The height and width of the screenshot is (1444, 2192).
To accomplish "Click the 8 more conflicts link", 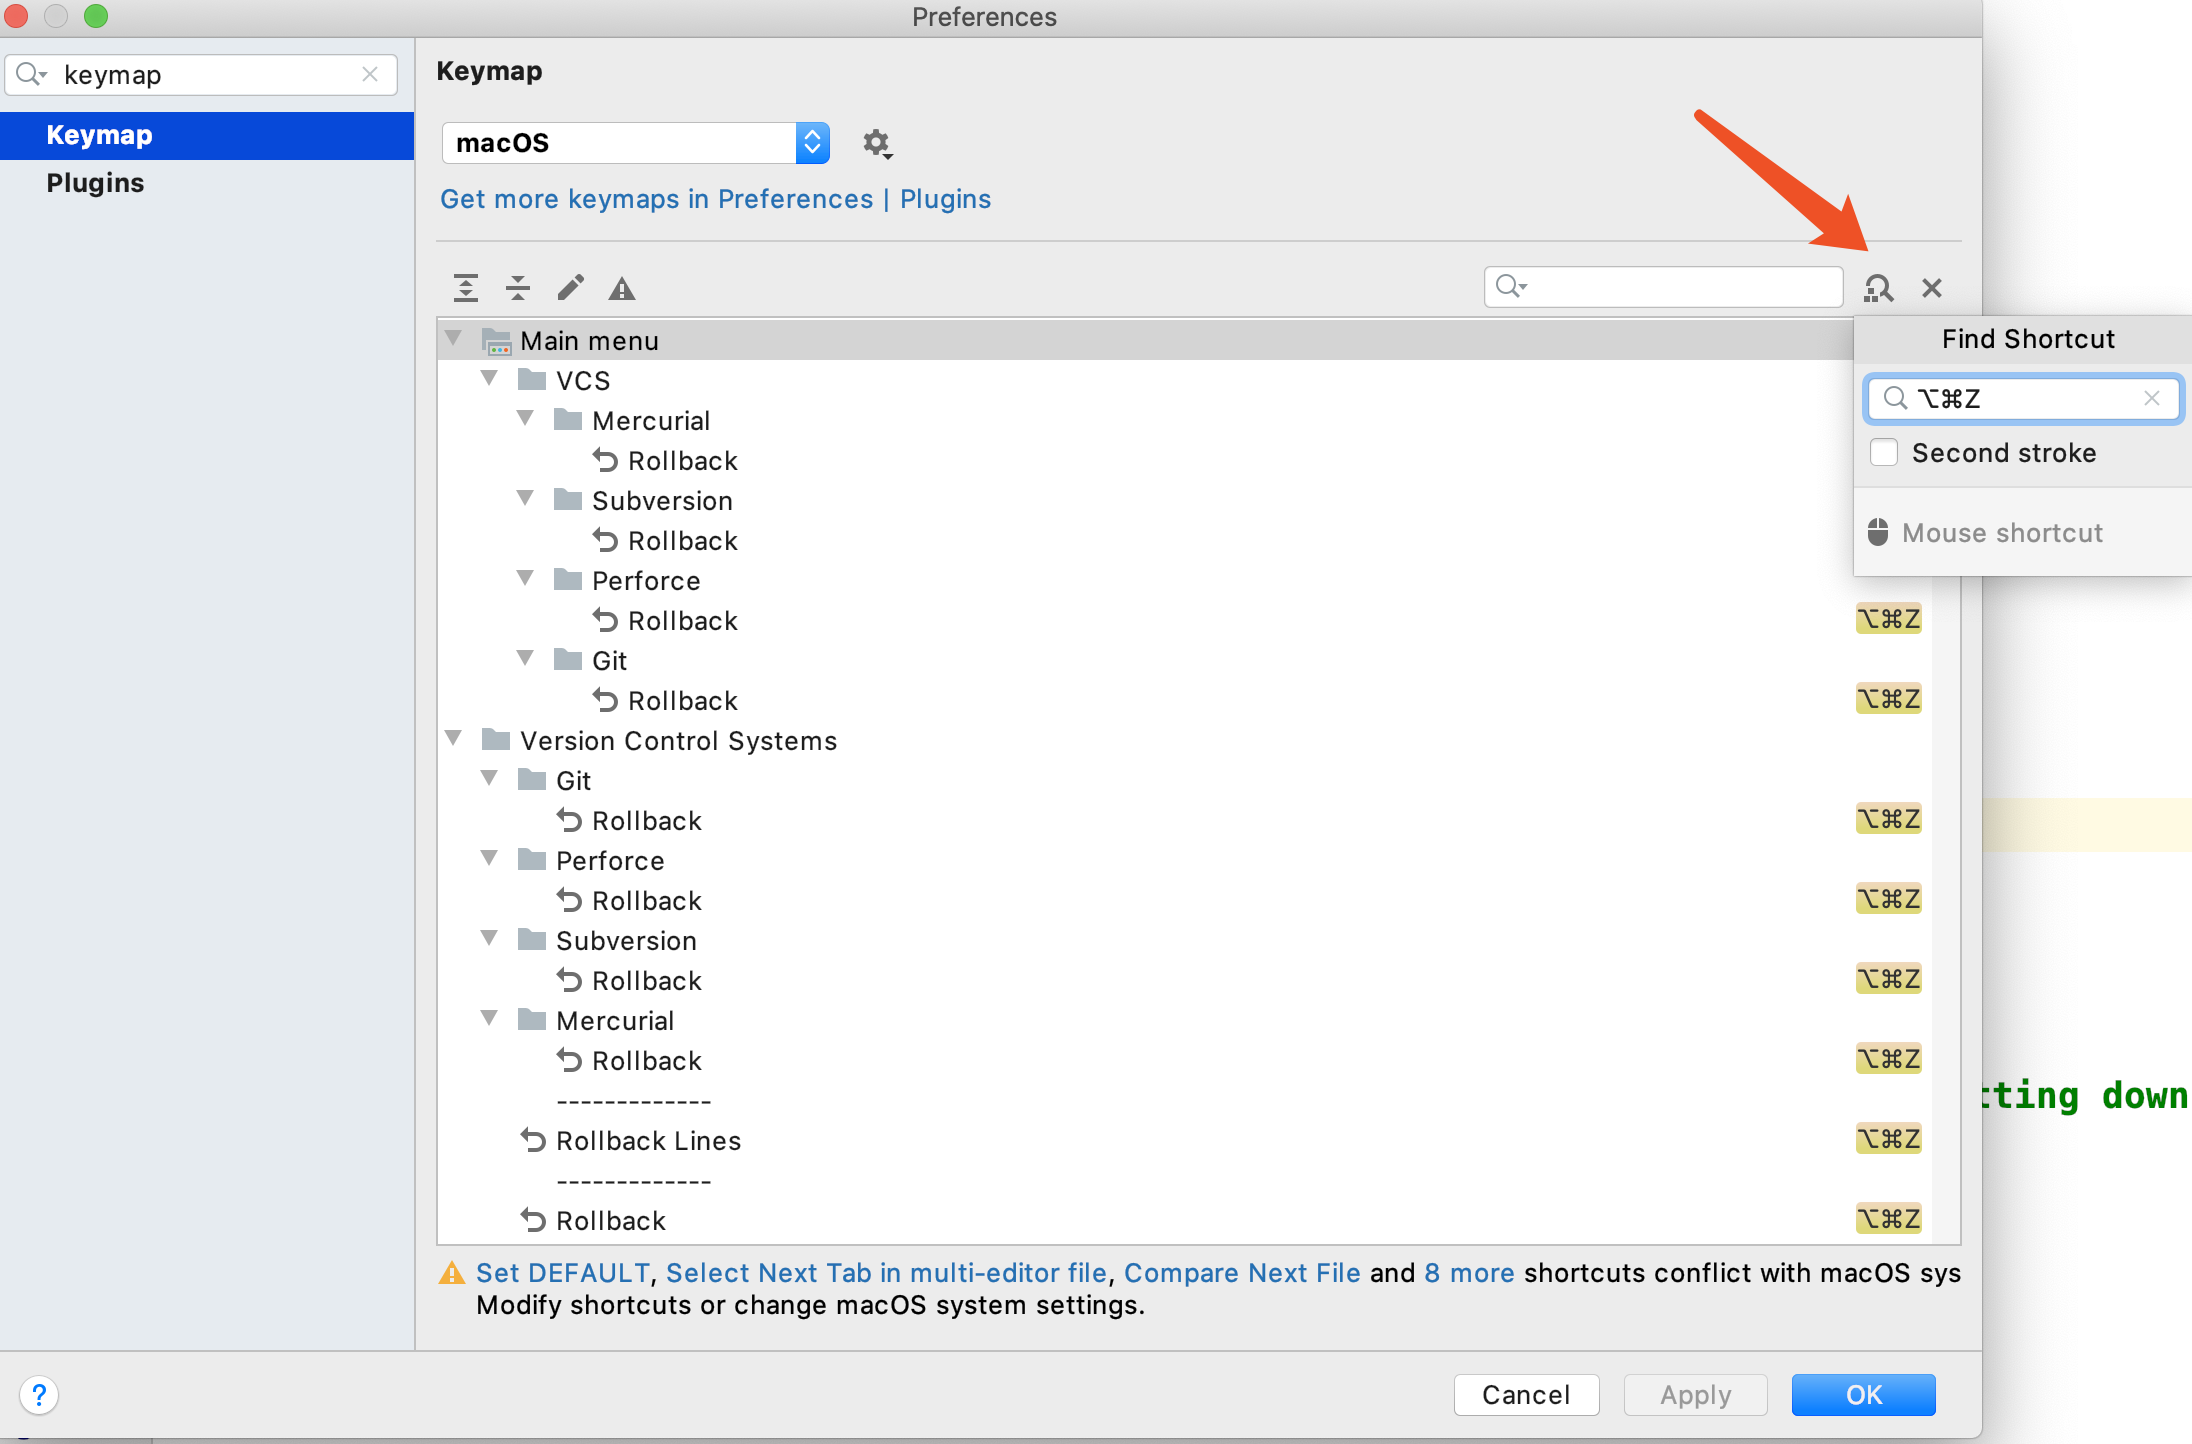I will (1469, 1273).
